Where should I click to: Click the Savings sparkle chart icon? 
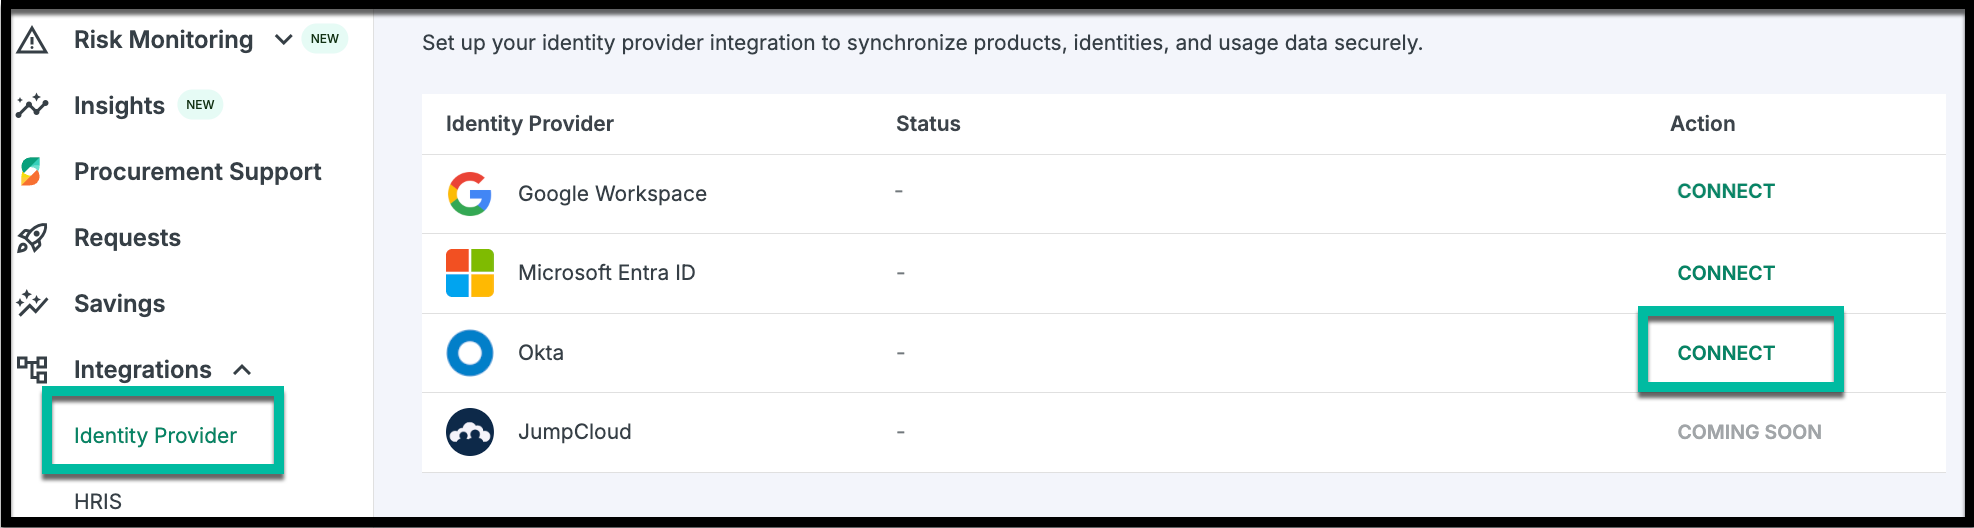point(32,303)
